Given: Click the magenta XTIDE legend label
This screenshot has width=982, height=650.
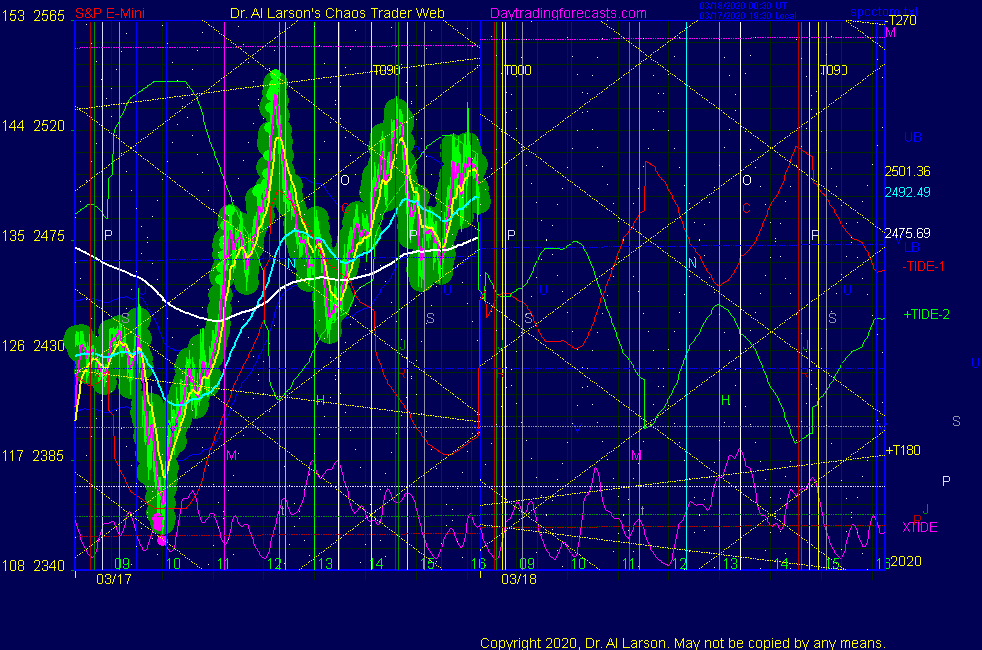Looking at the screenshot, I should (x=919, y=527).
